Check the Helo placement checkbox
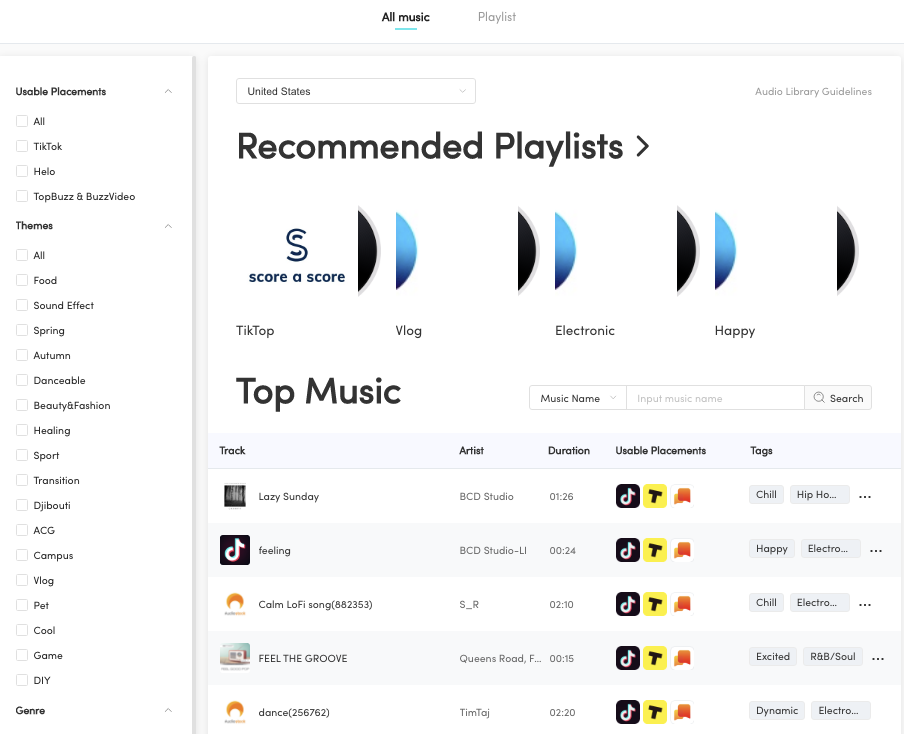The image size is (904, 734). pos(22,171)
